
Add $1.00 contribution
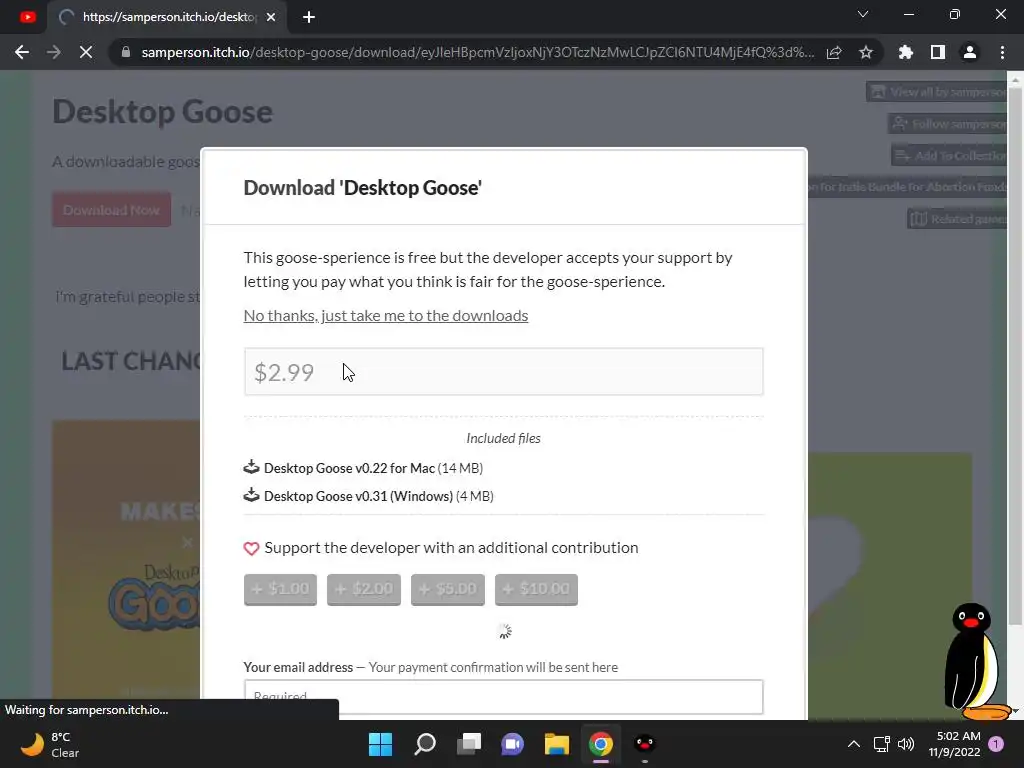(280, 590)
